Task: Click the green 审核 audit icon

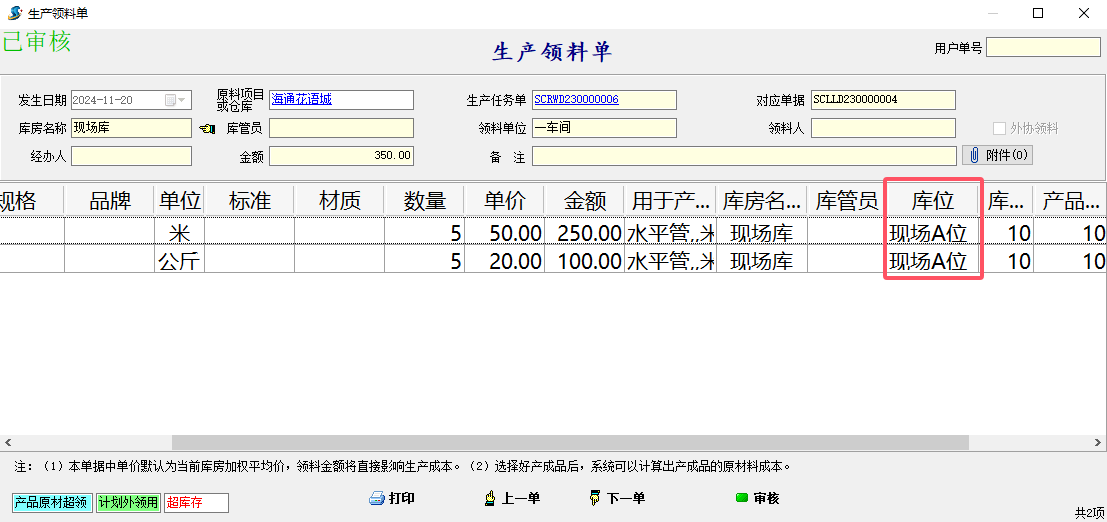Action: [x=741, y=498]
